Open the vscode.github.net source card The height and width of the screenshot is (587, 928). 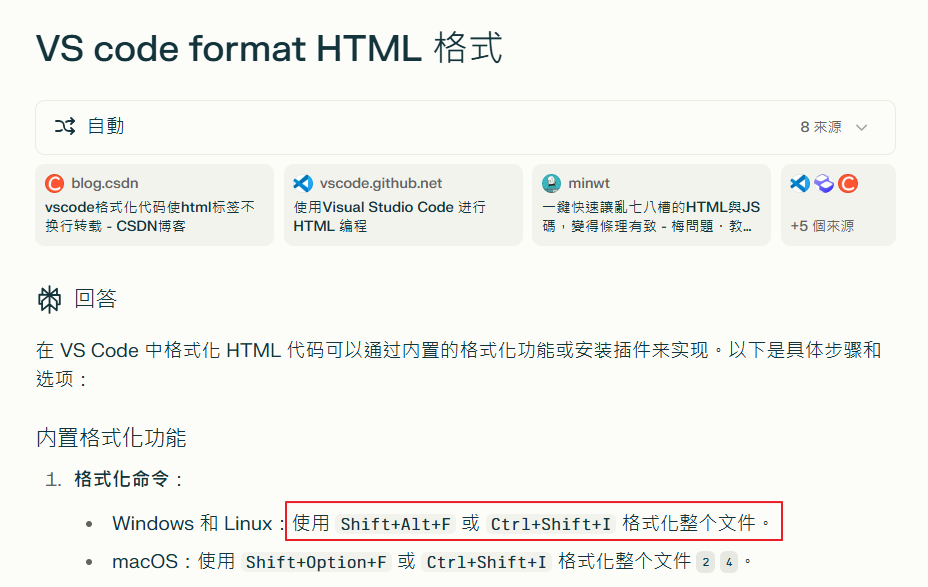(403, 205)
